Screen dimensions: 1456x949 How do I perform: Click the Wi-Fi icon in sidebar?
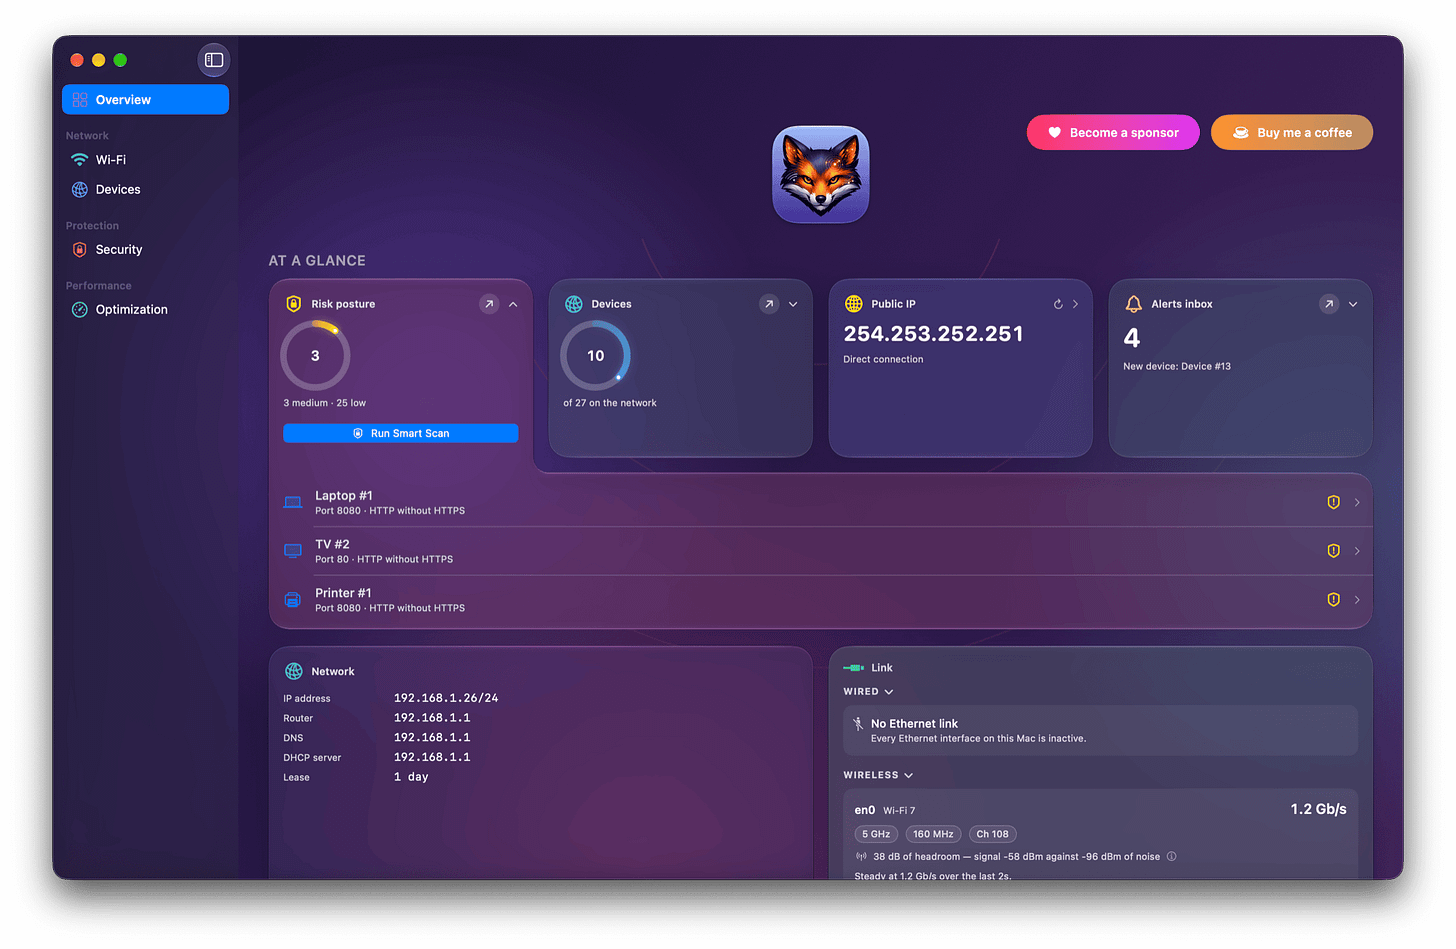click(80, 160)
